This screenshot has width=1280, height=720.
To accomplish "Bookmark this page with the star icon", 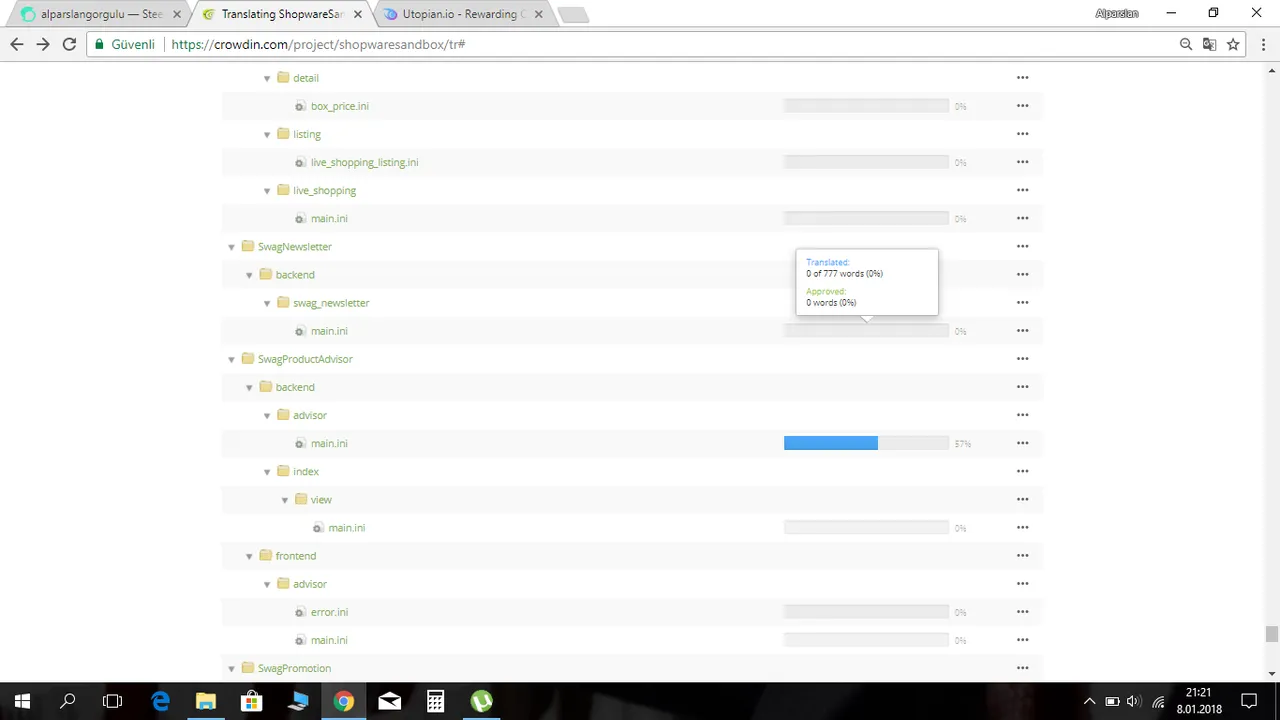I will [1233, 44].
